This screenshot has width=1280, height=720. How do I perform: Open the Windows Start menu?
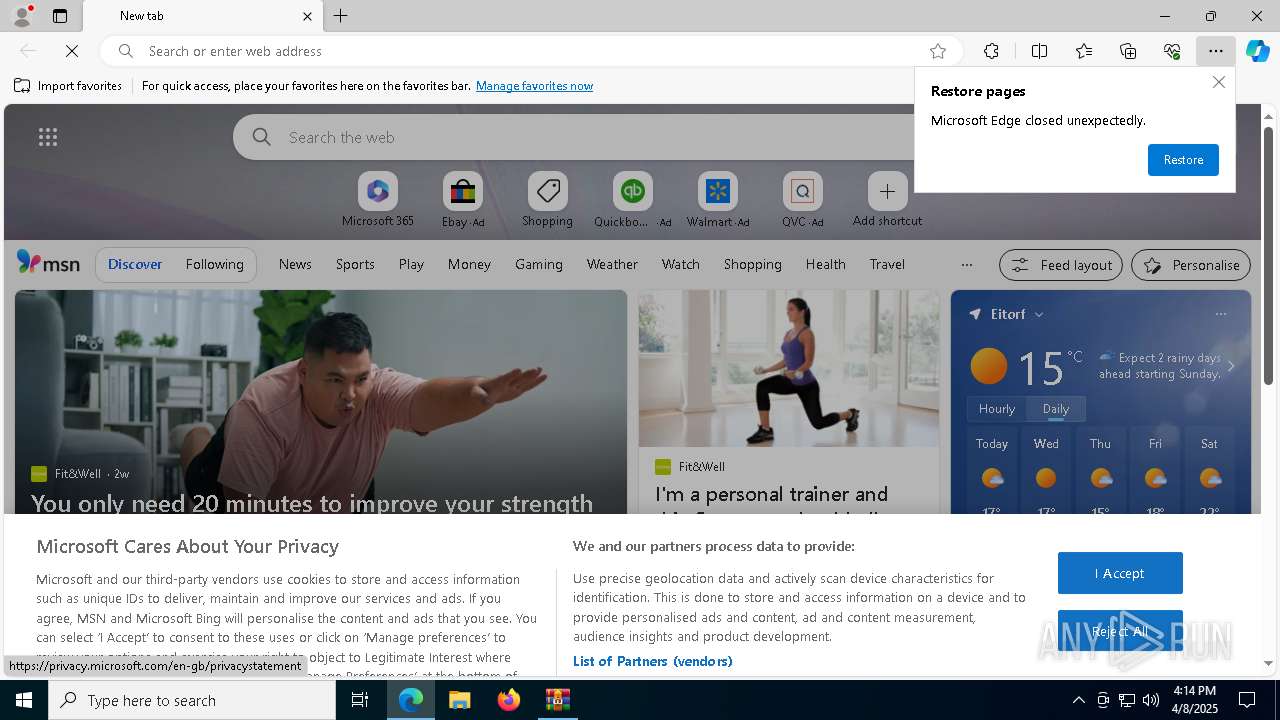click(24, 700)
